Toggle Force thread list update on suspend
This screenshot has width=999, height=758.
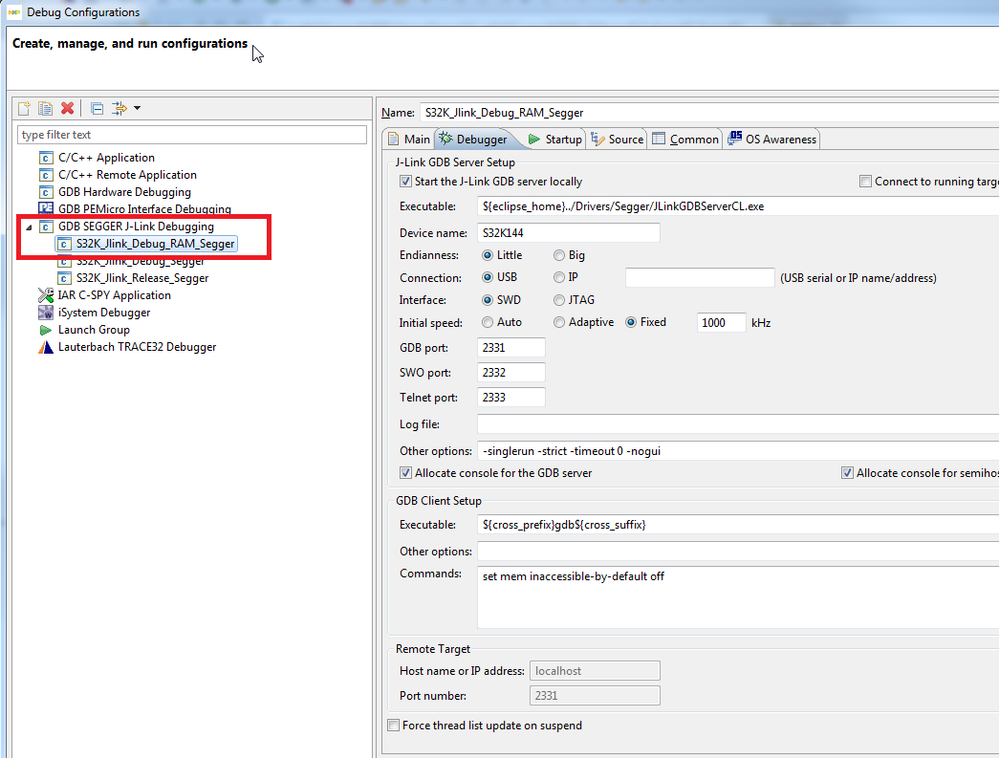click(x=394, y=726)
